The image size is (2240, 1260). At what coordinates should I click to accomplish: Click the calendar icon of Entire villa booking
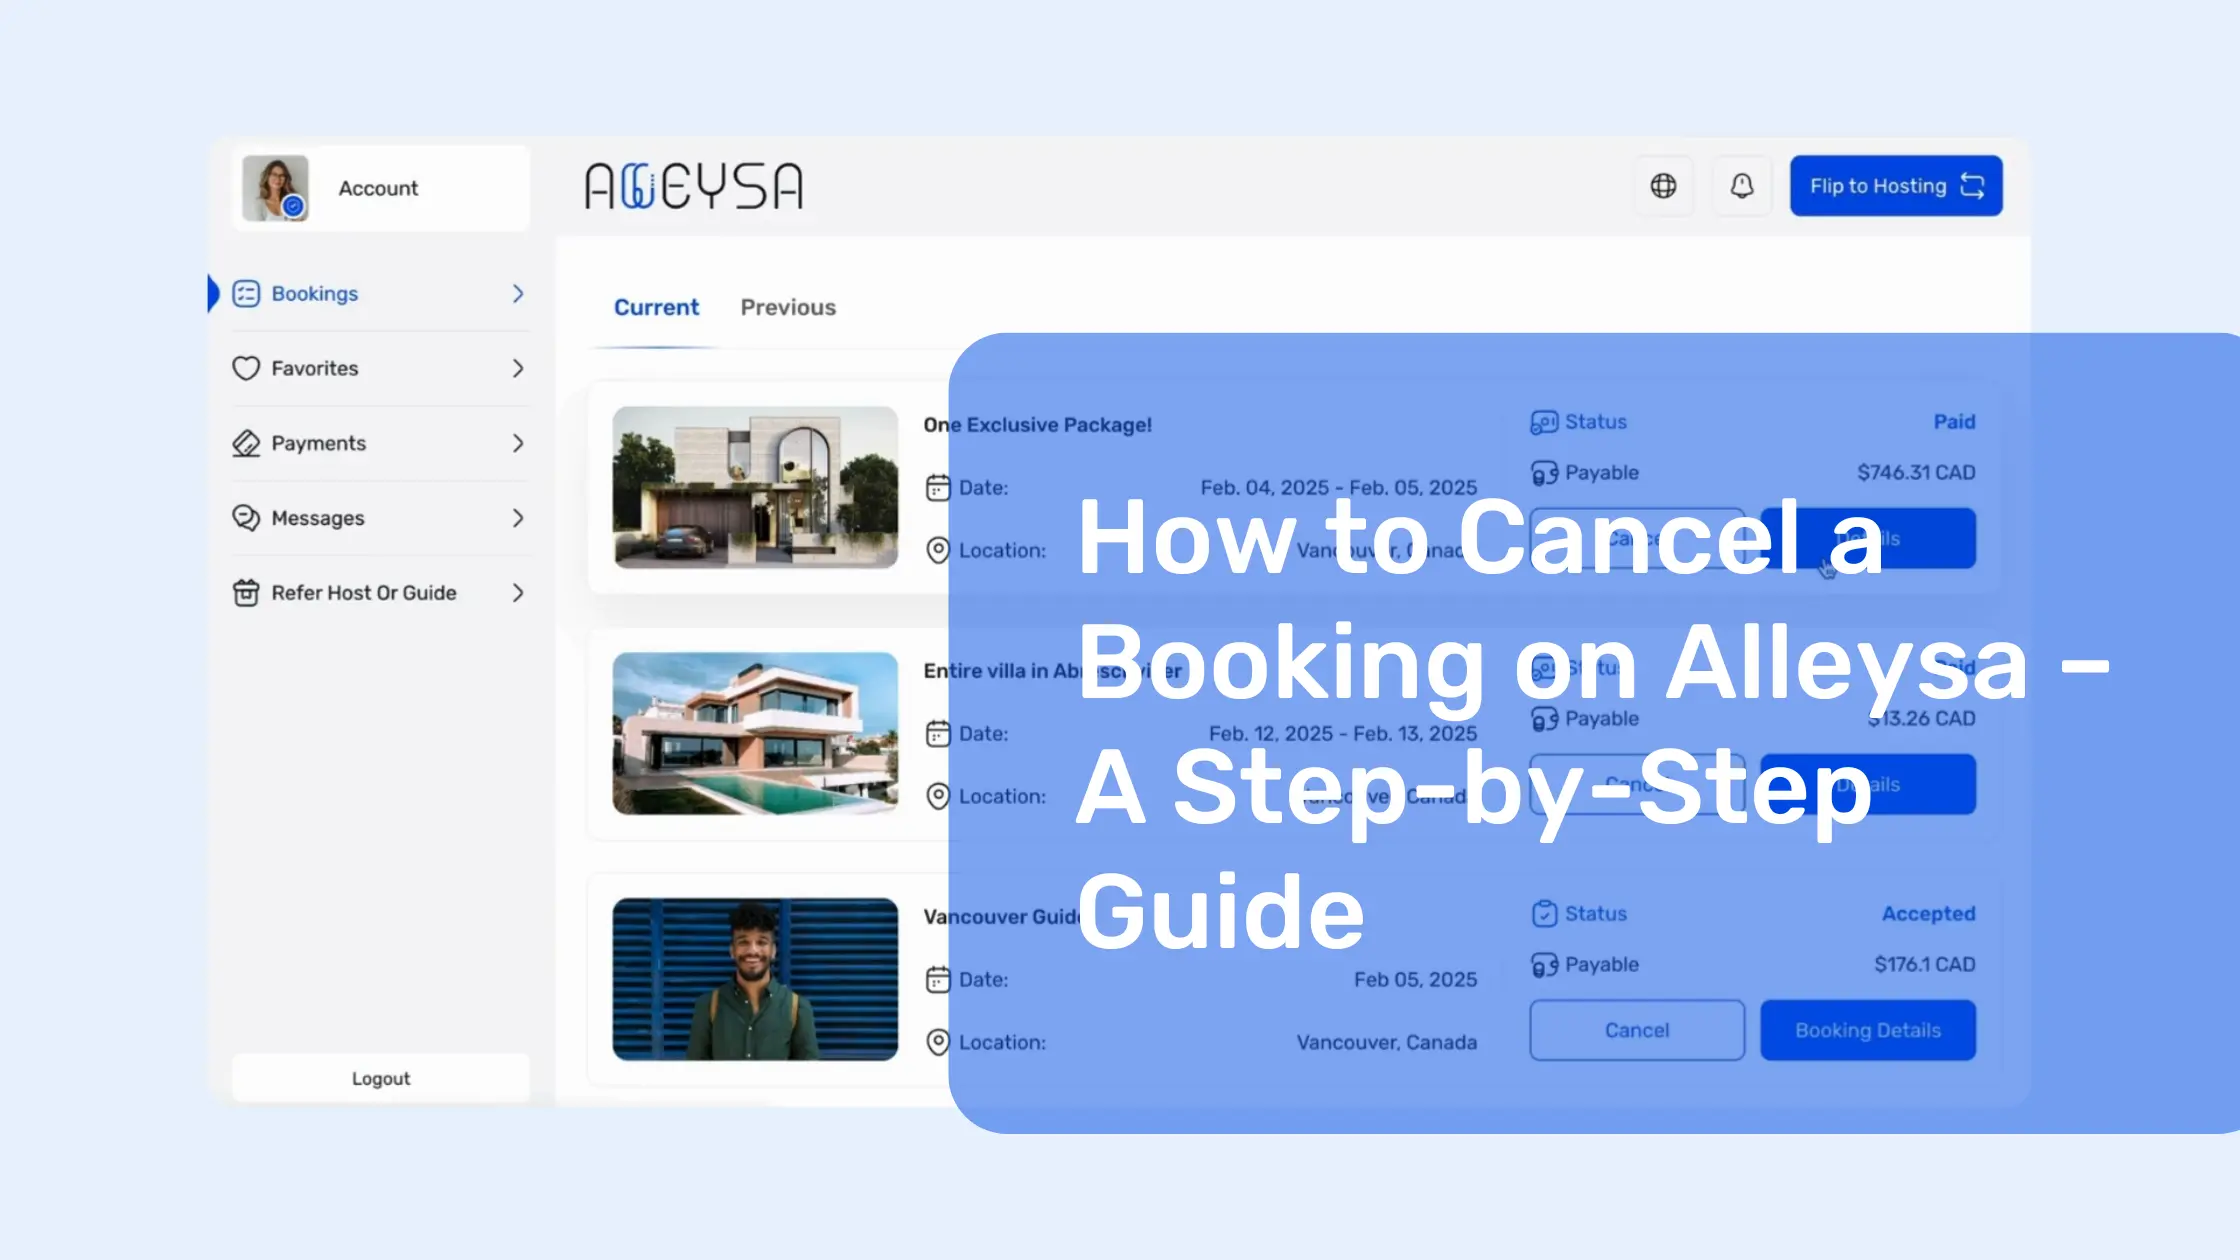pos(938,734)
